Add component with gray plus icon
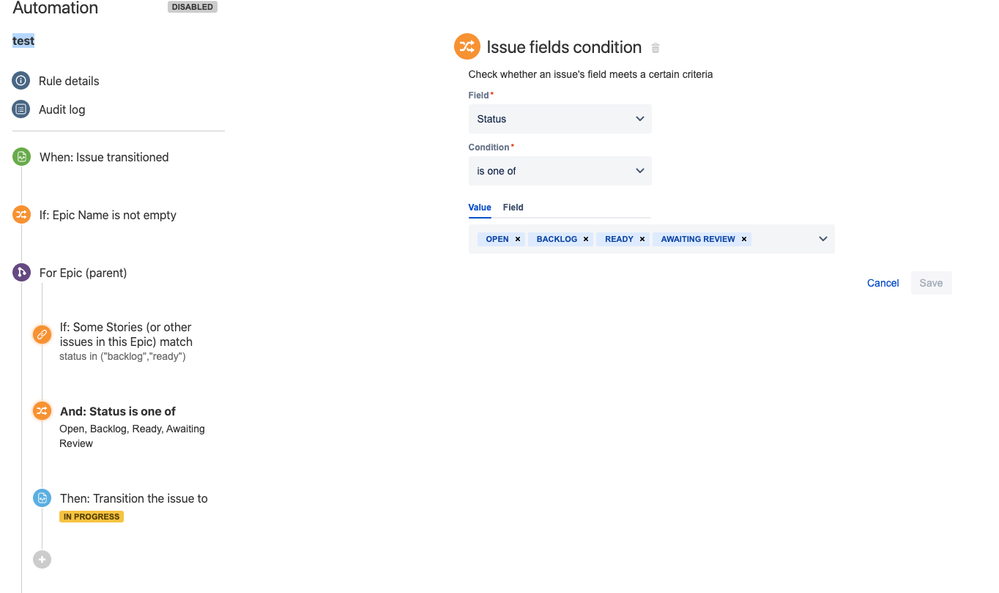Image resolution: width=999 pixels, height=593 pixels. 42,559
